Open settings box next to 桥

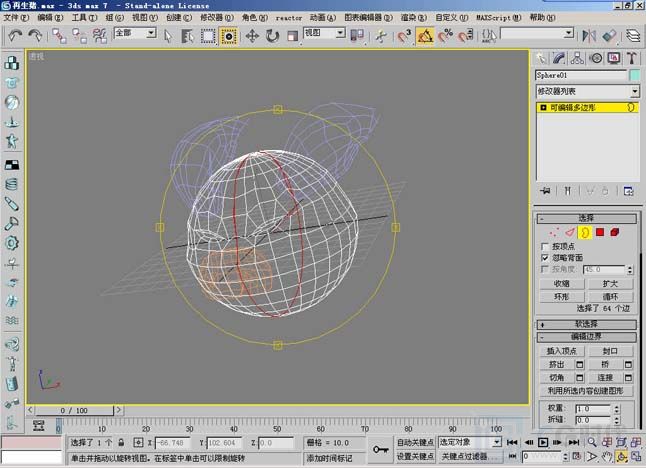pyautogui.click(x=628, y=365)
